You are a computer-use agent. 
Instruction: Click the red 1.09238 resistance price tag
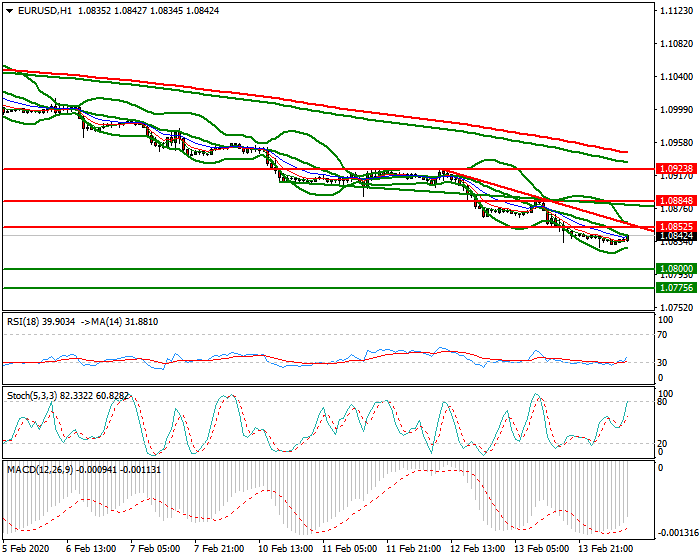[x=676, y=169]
